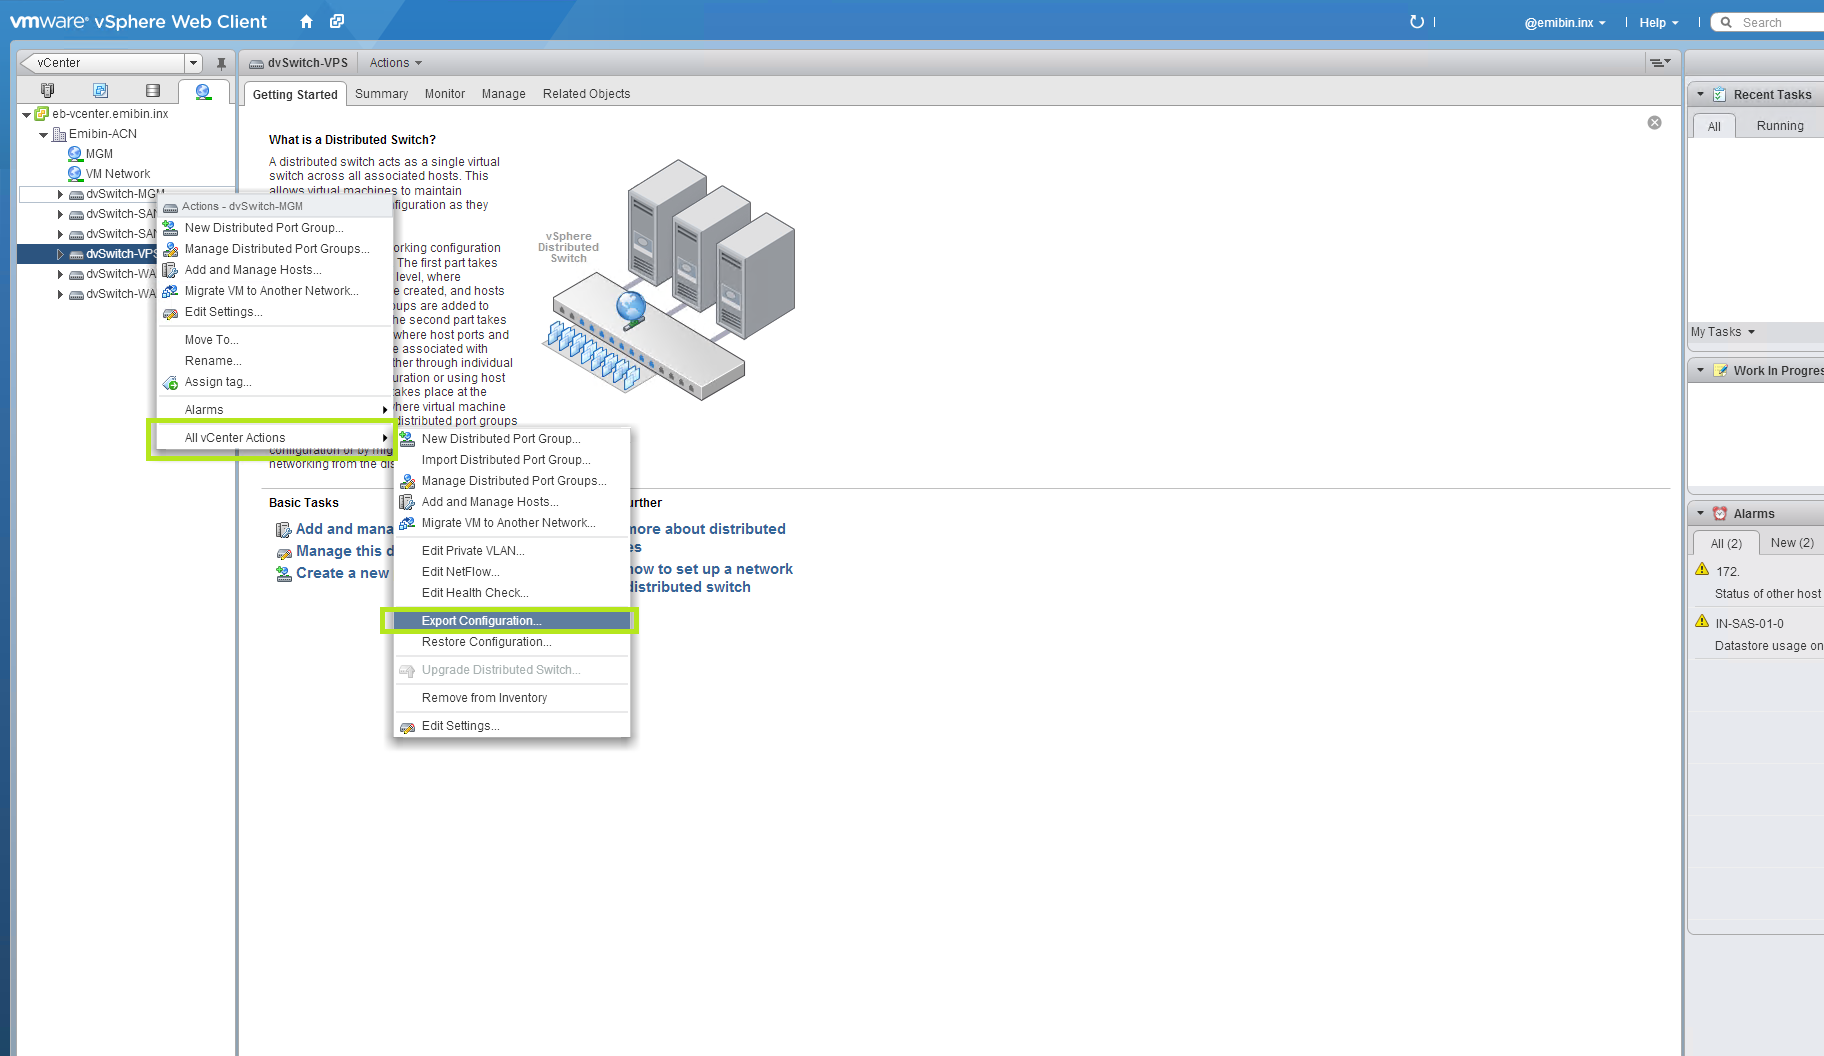Switch to VMs and Templates view icon

tap(100, 90)
